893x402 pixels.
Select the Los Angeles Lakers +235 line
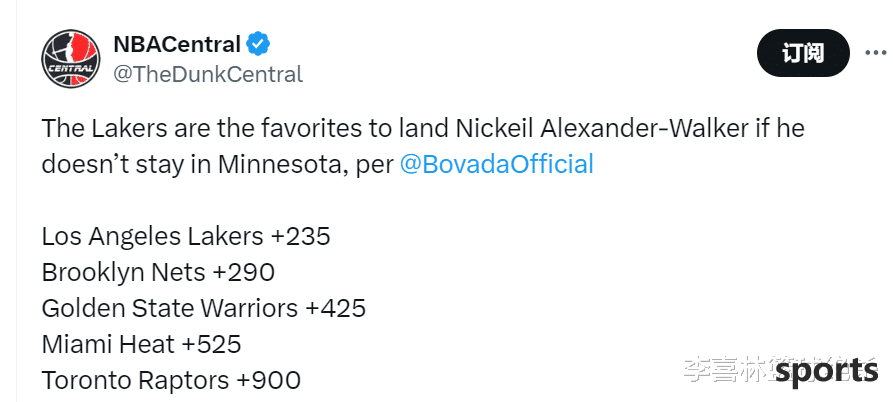tap(186, 236)
